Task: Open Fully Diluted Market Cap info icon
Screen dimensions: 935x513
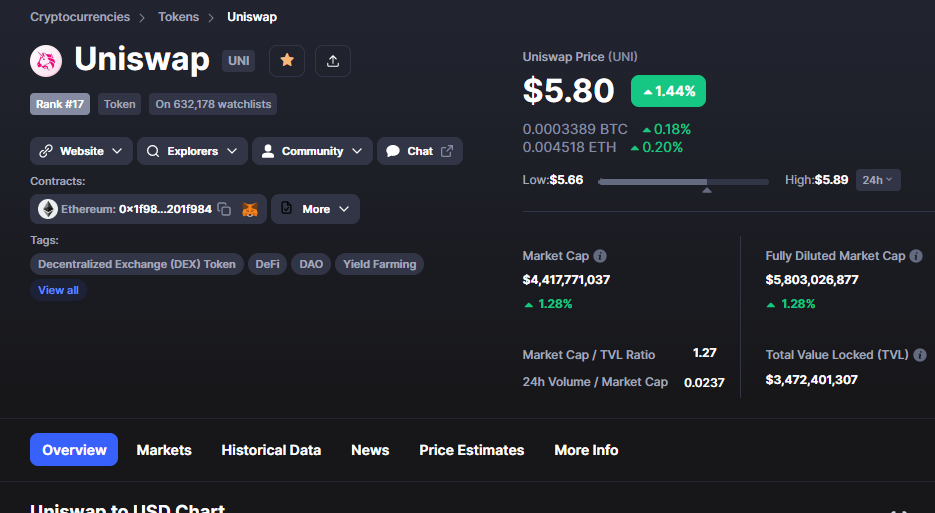Action: tap(916, 256)
